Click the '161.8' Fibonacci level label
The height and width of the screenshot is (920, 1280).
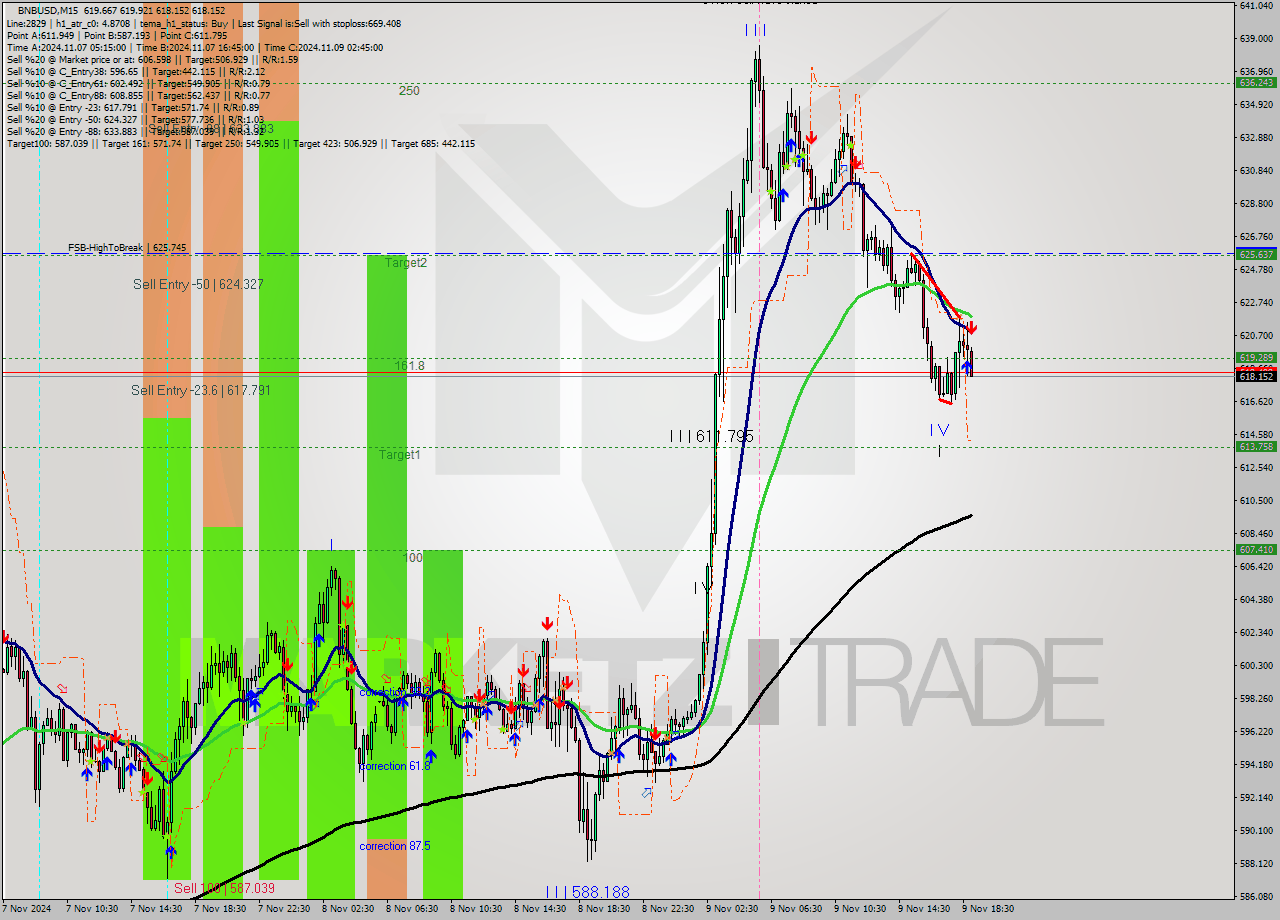(409, 366)
